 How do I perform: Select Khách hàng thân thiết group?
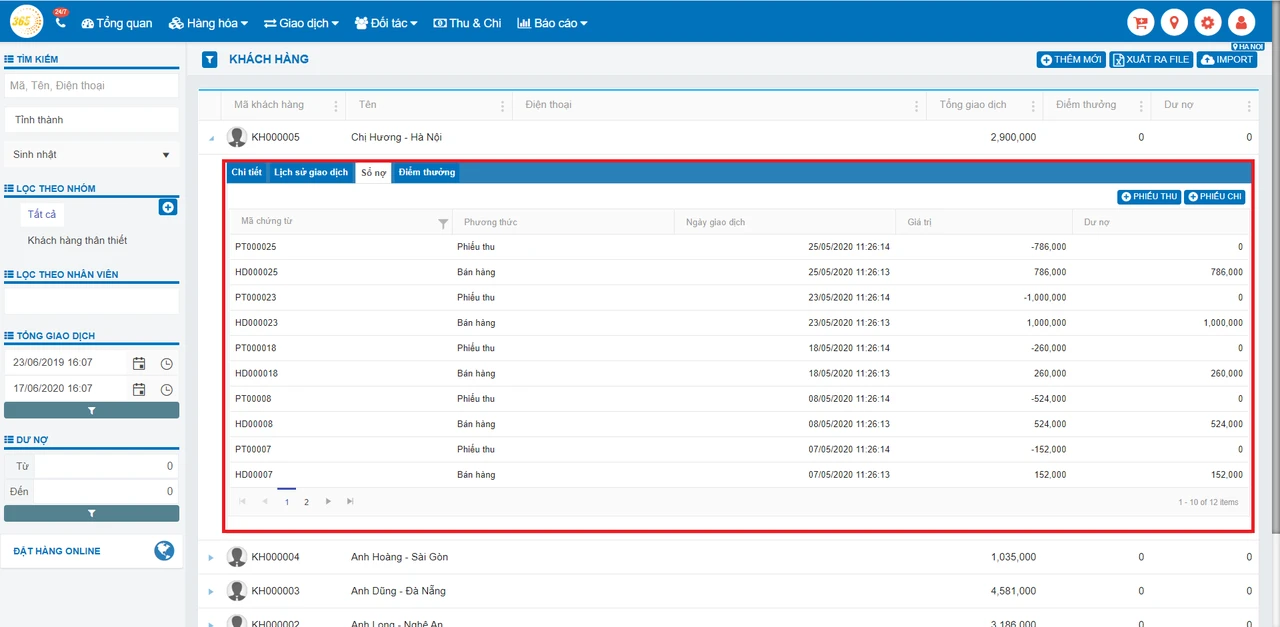(77, 240)
